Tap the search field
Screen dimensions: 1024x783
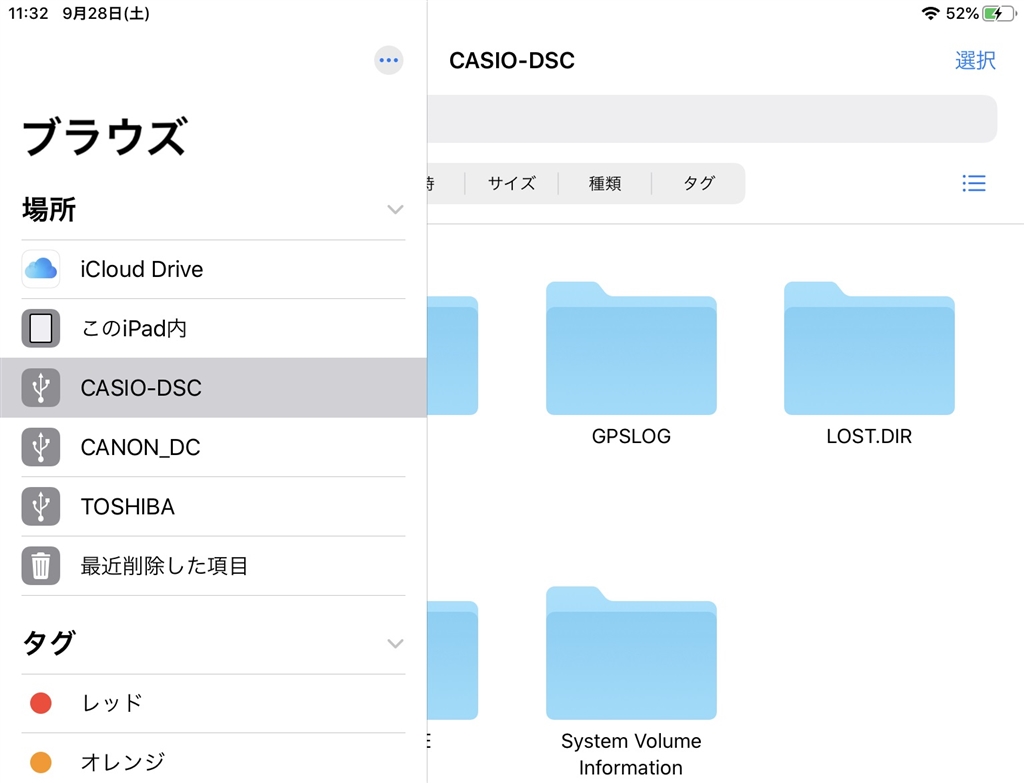712,118
